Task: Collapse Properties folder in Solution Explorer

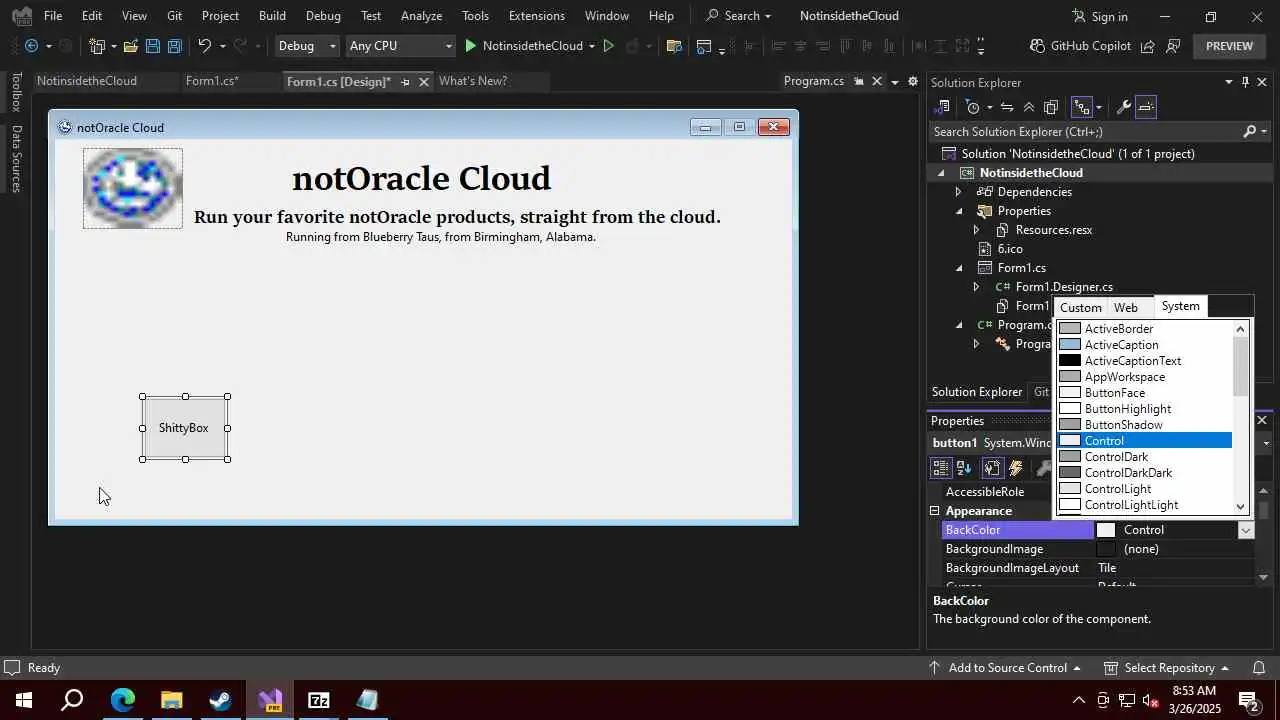Action: click(958, 211)
